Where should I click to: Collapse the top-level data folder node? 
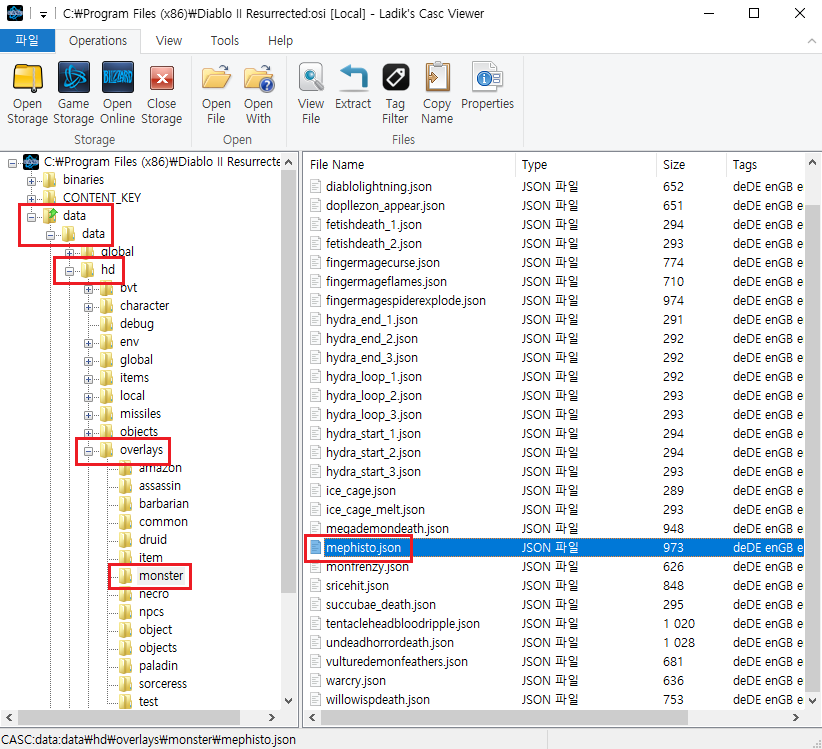coord(31,217)
